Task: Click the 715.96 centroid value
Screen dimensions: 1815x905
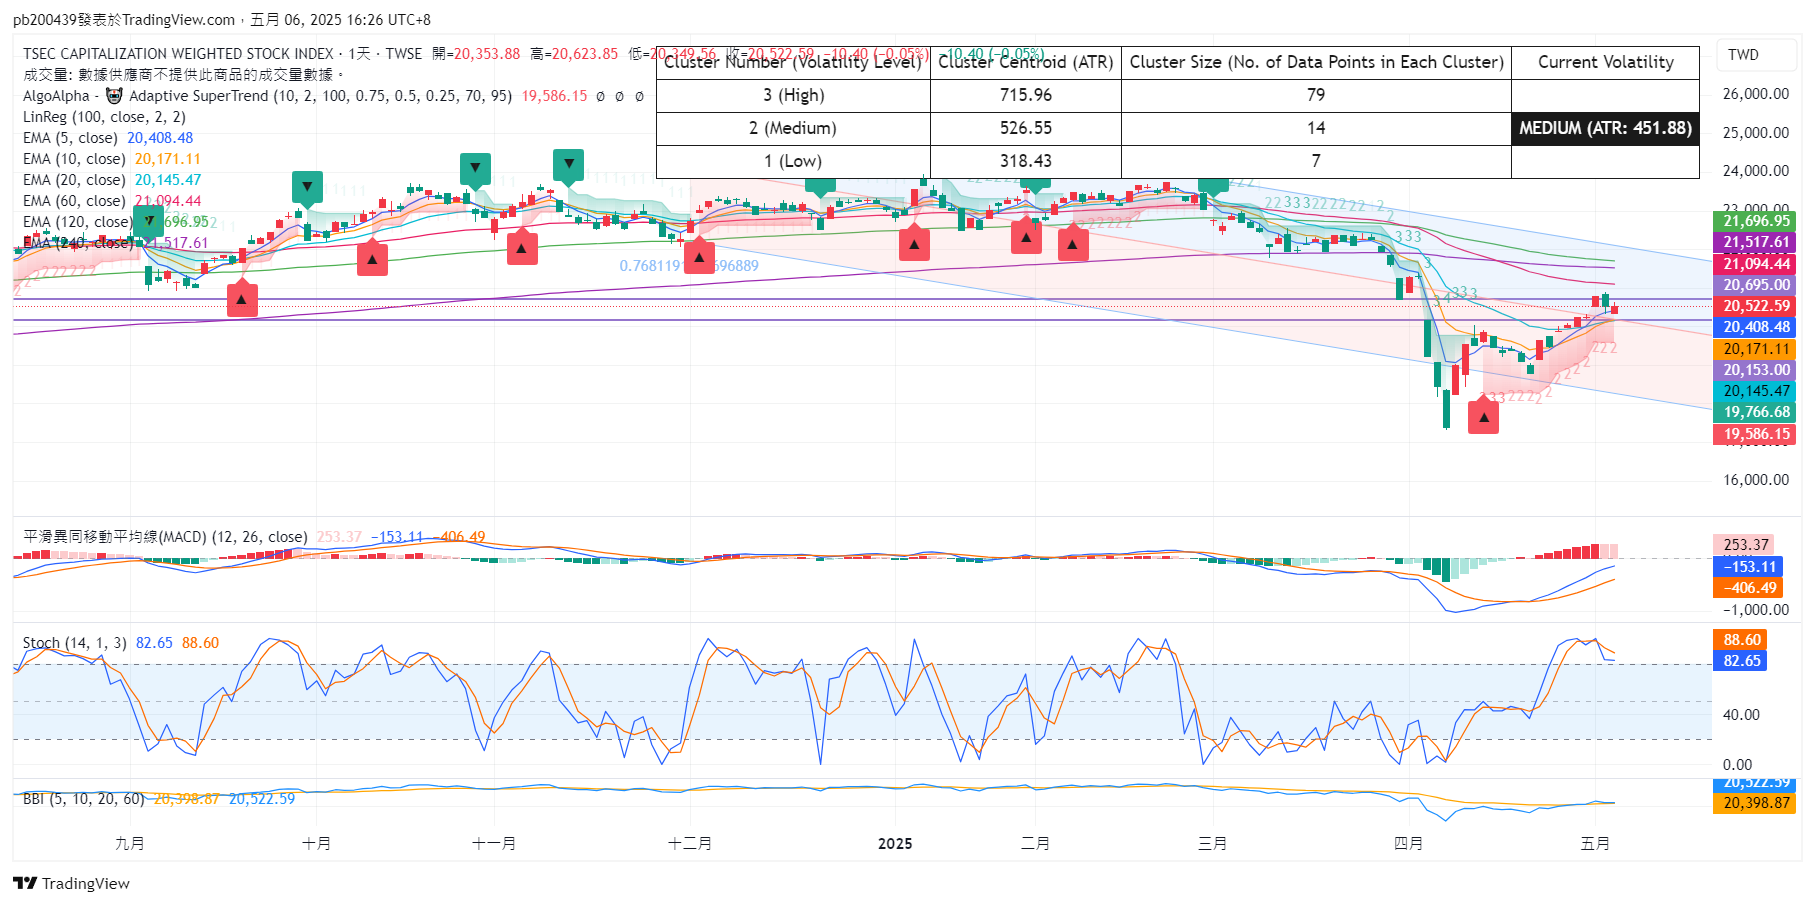Action: [x=1026, y=95]
